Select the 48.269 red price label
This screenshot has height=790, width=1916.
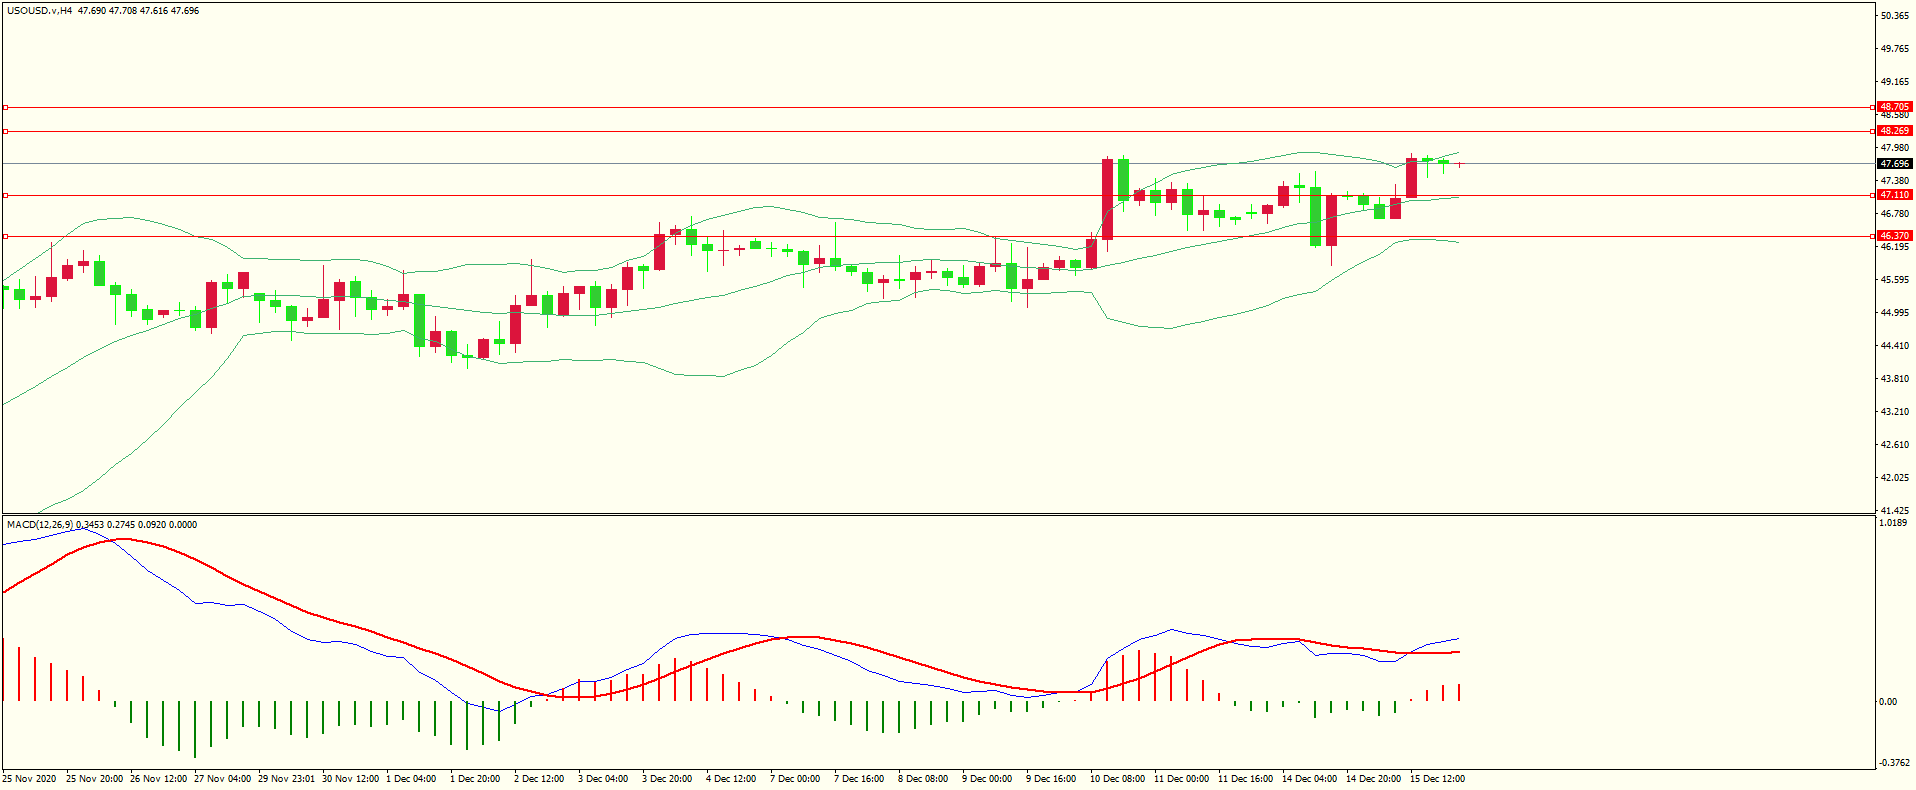tap(1894, 131)
